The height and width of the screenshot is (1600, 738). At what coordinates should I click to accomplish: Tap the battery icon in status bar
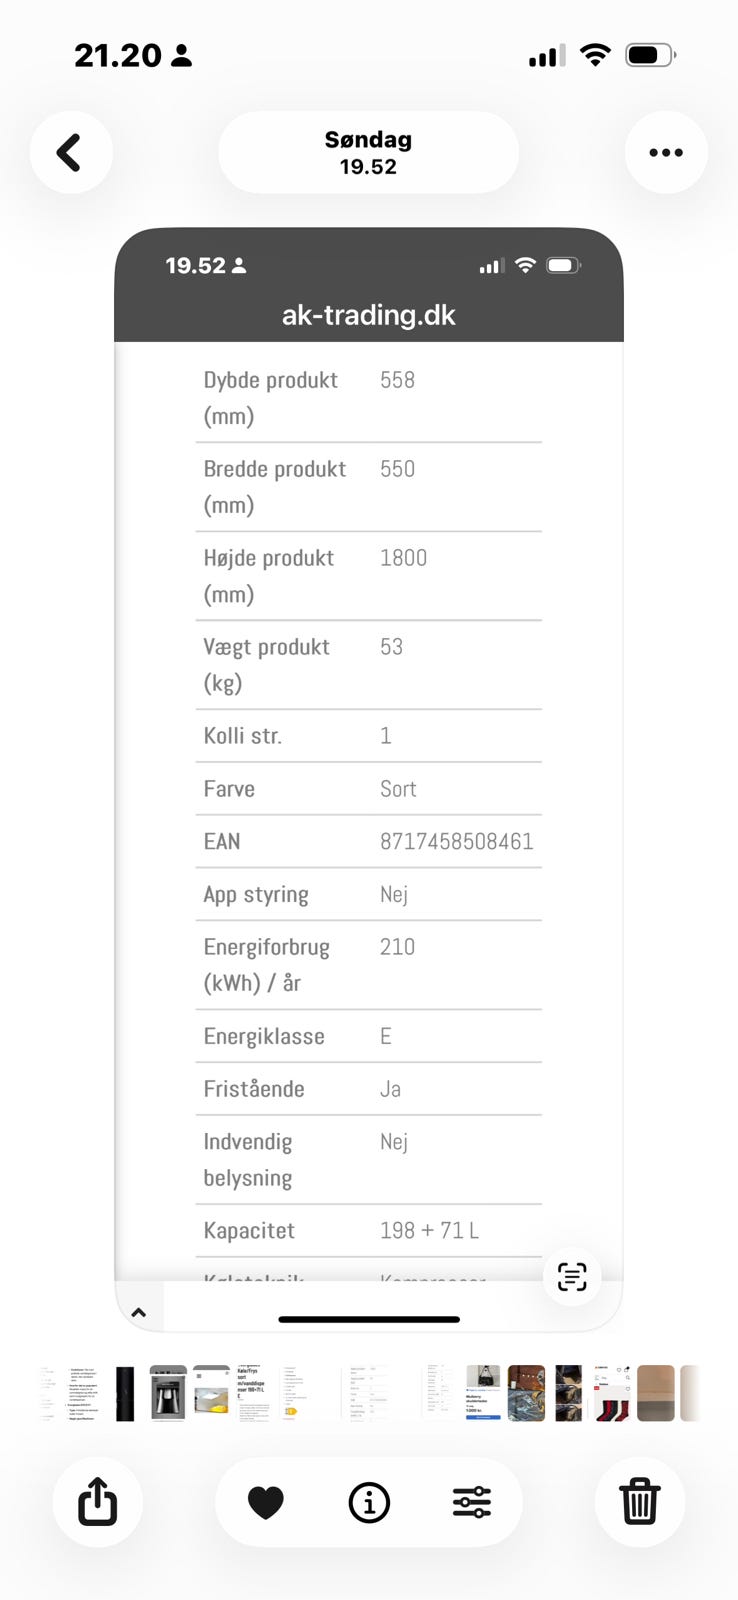(x=650, y=56)
